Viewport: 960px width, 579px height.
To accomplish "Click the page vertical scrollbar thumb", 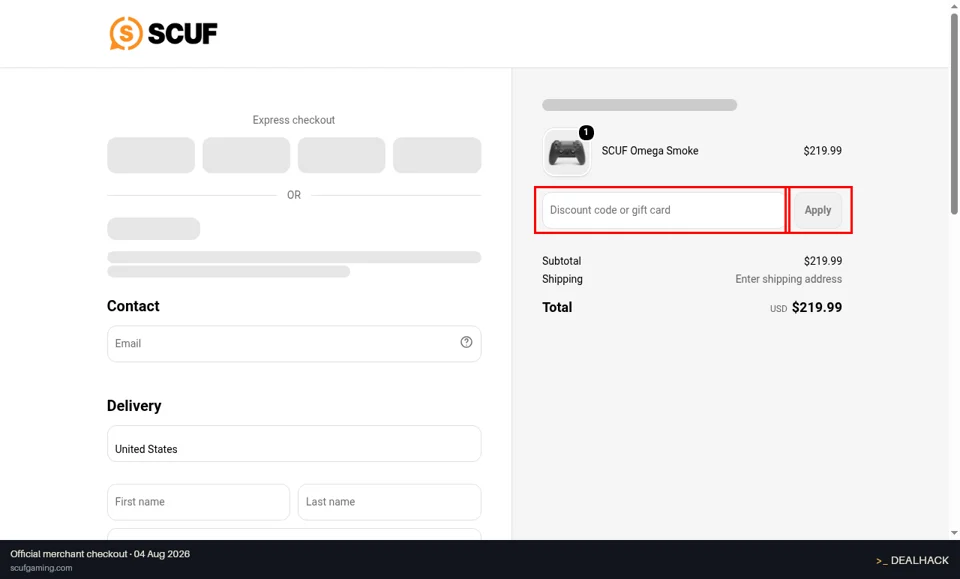I will coord(954,113).
